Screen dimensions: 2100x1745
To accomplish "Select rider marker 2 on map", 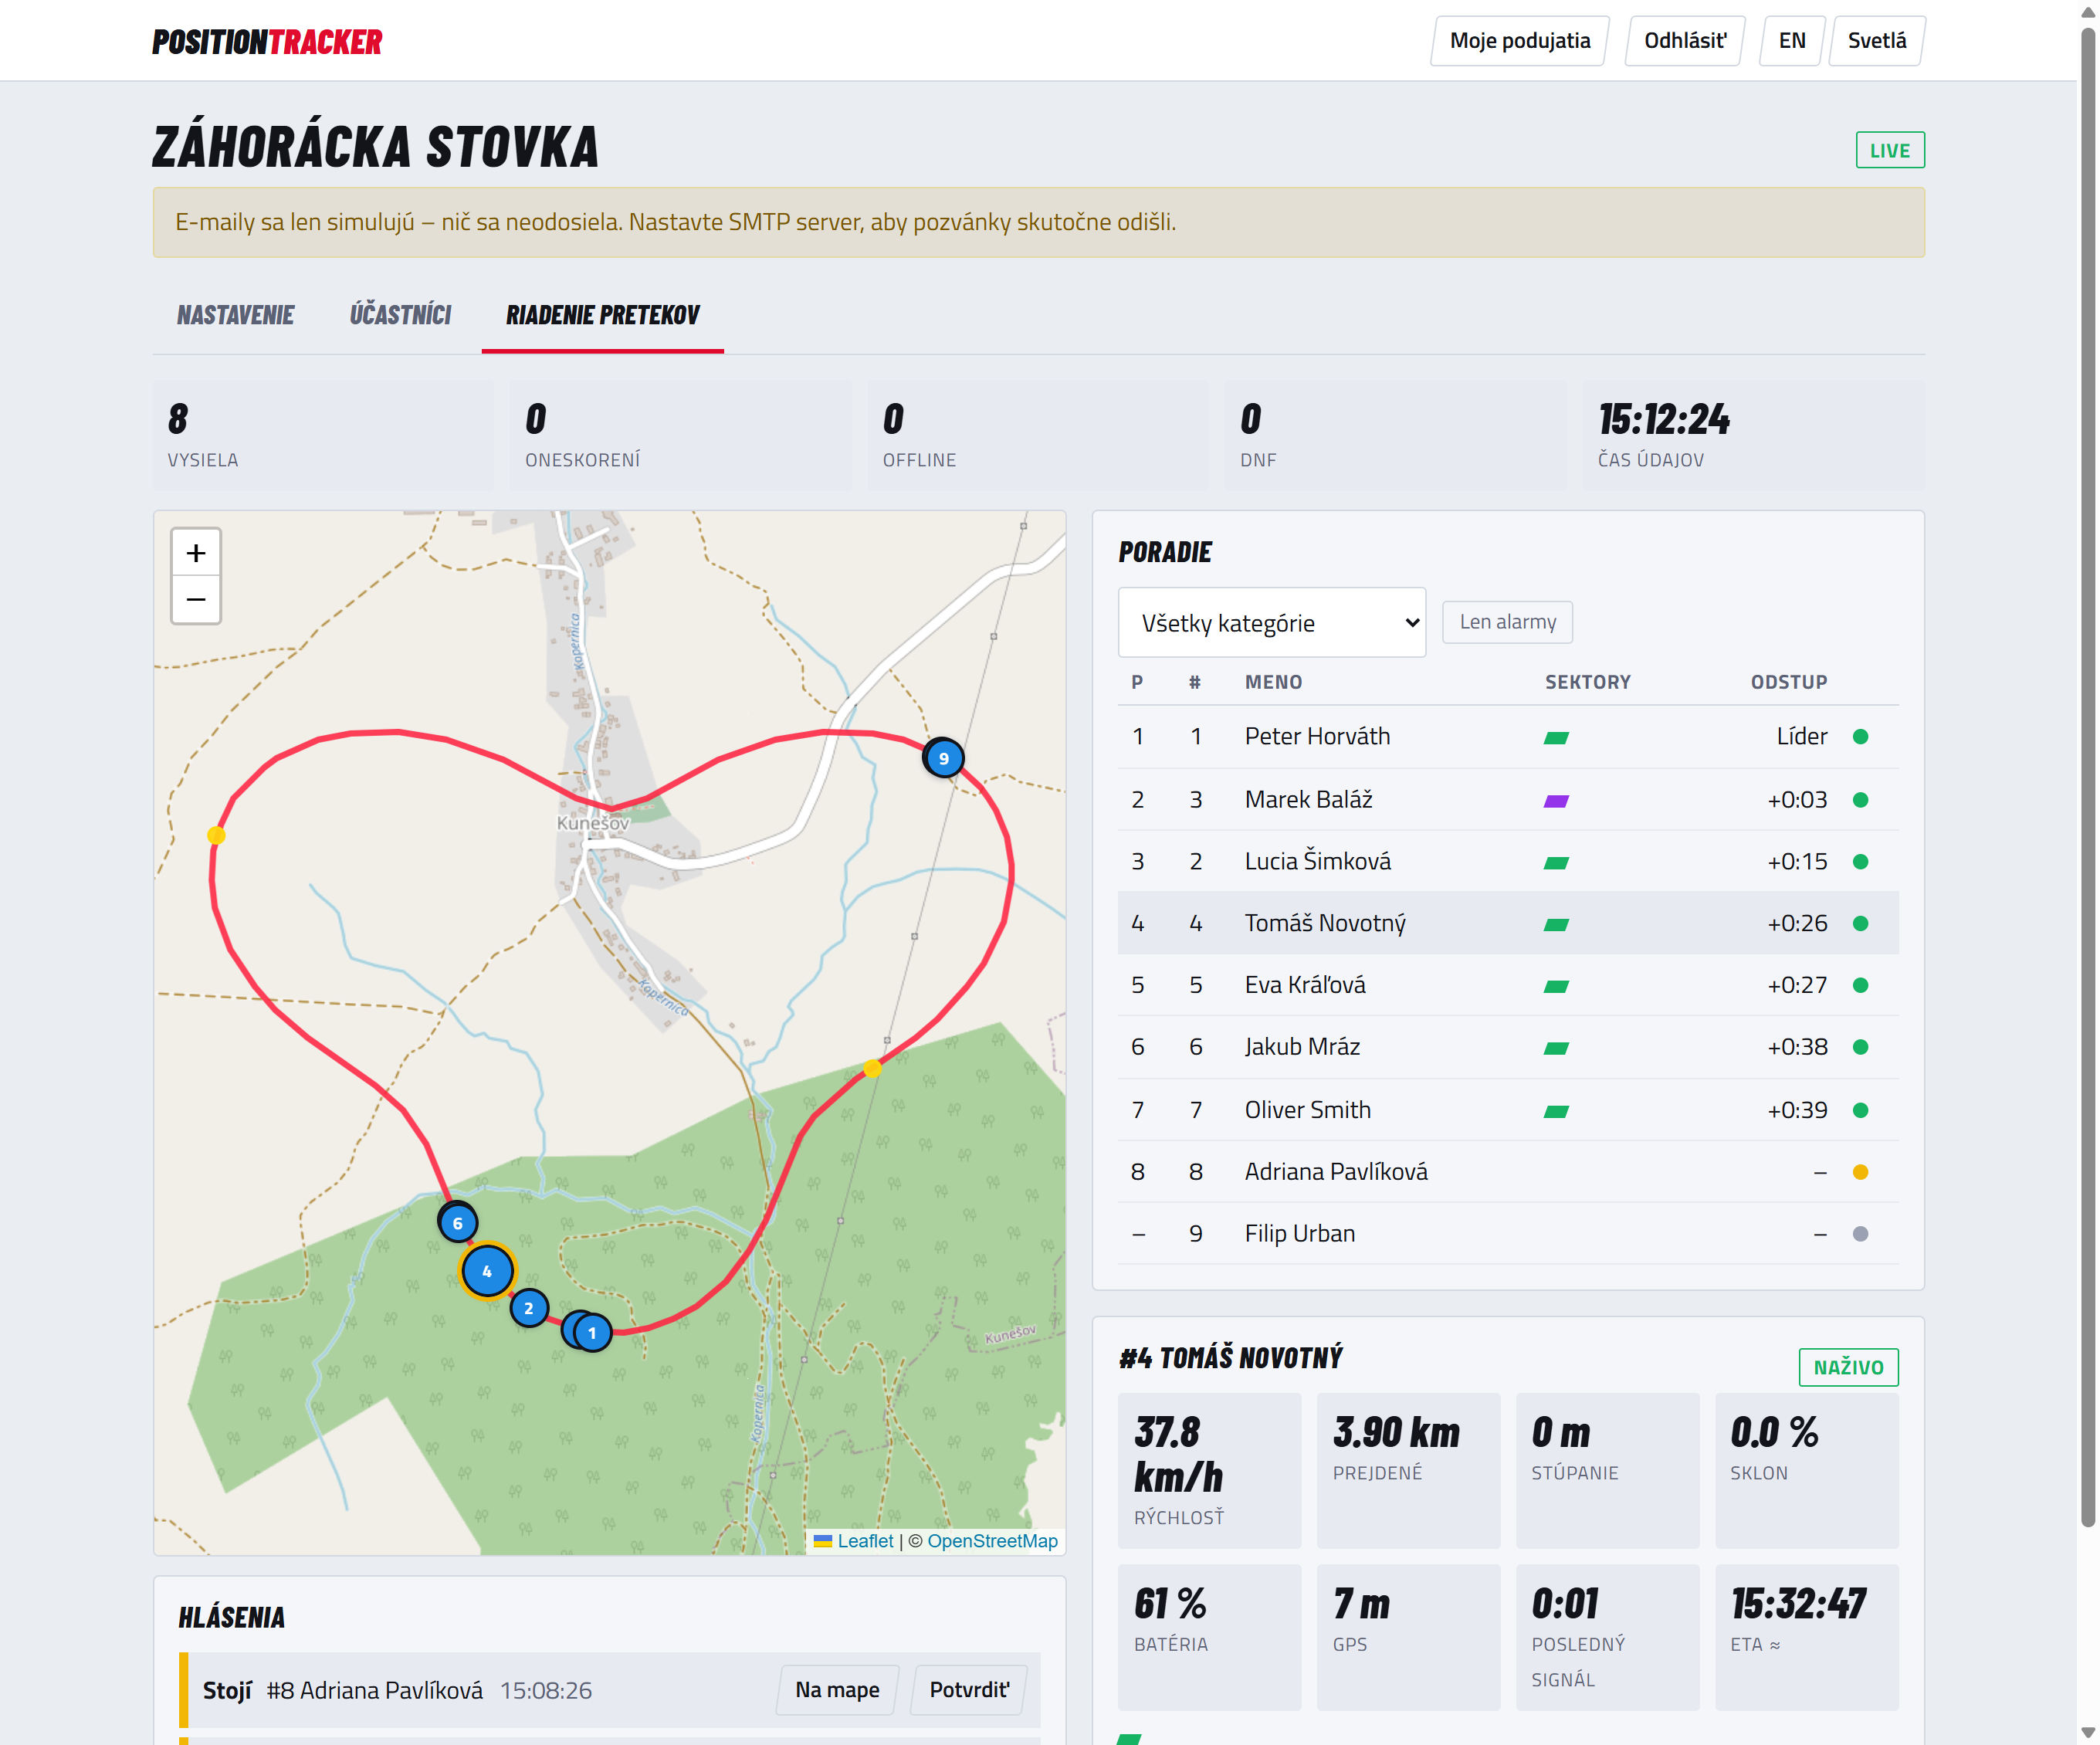I will tap(529, 1308).
